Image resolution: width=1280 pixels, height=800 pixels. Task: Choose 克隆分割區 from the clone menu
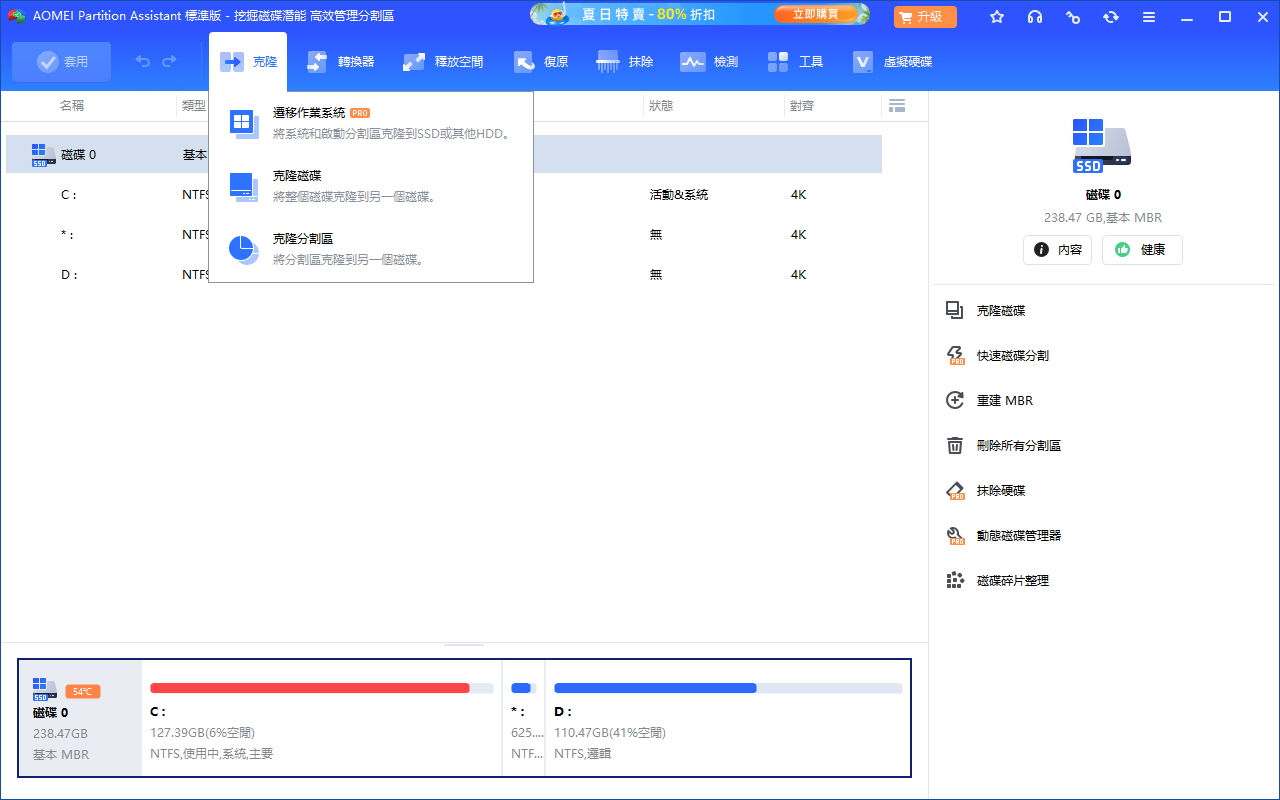point(371,249)
